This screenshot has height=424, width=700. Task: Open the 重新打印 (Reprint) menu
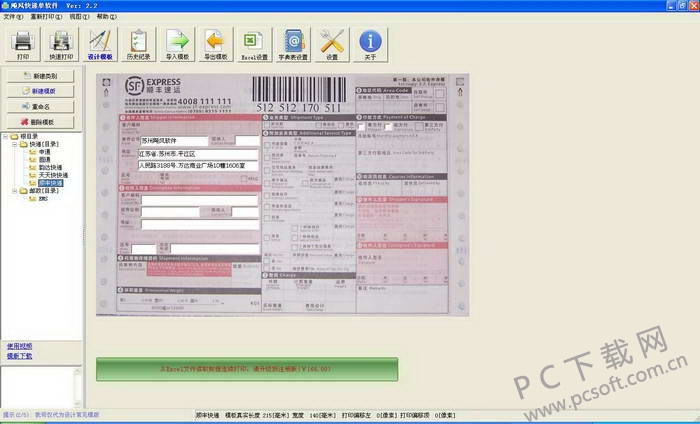pos(46,17)
